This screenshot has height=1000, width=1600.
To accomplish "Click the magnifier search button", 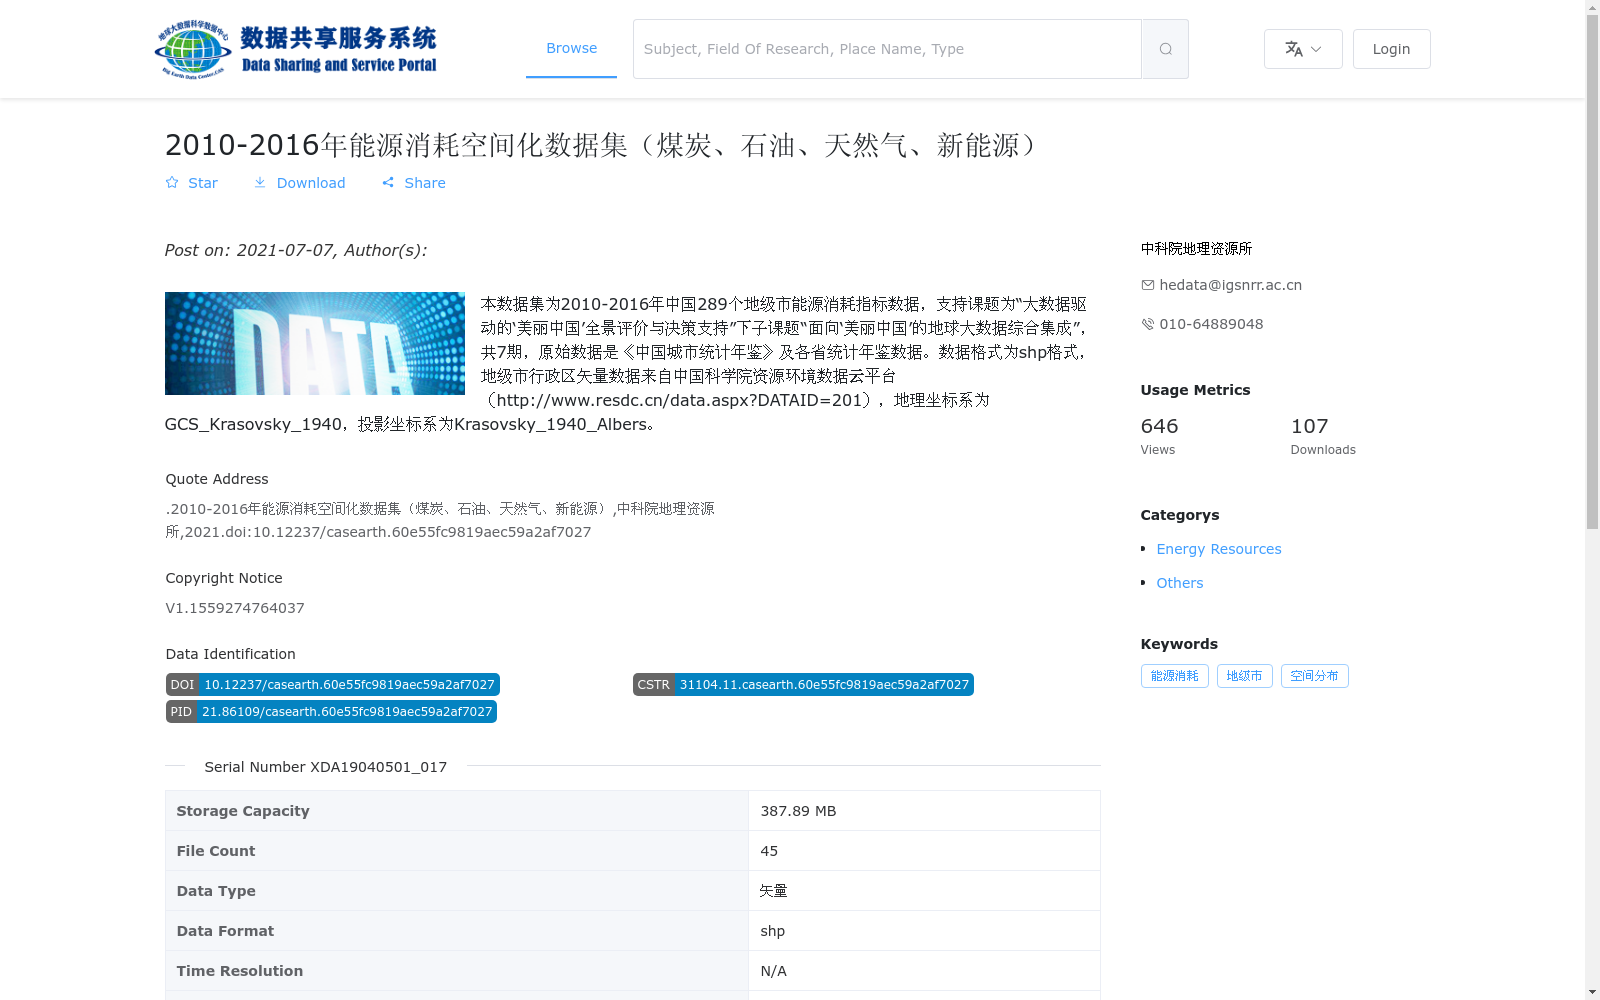I will coord(1165,49).
